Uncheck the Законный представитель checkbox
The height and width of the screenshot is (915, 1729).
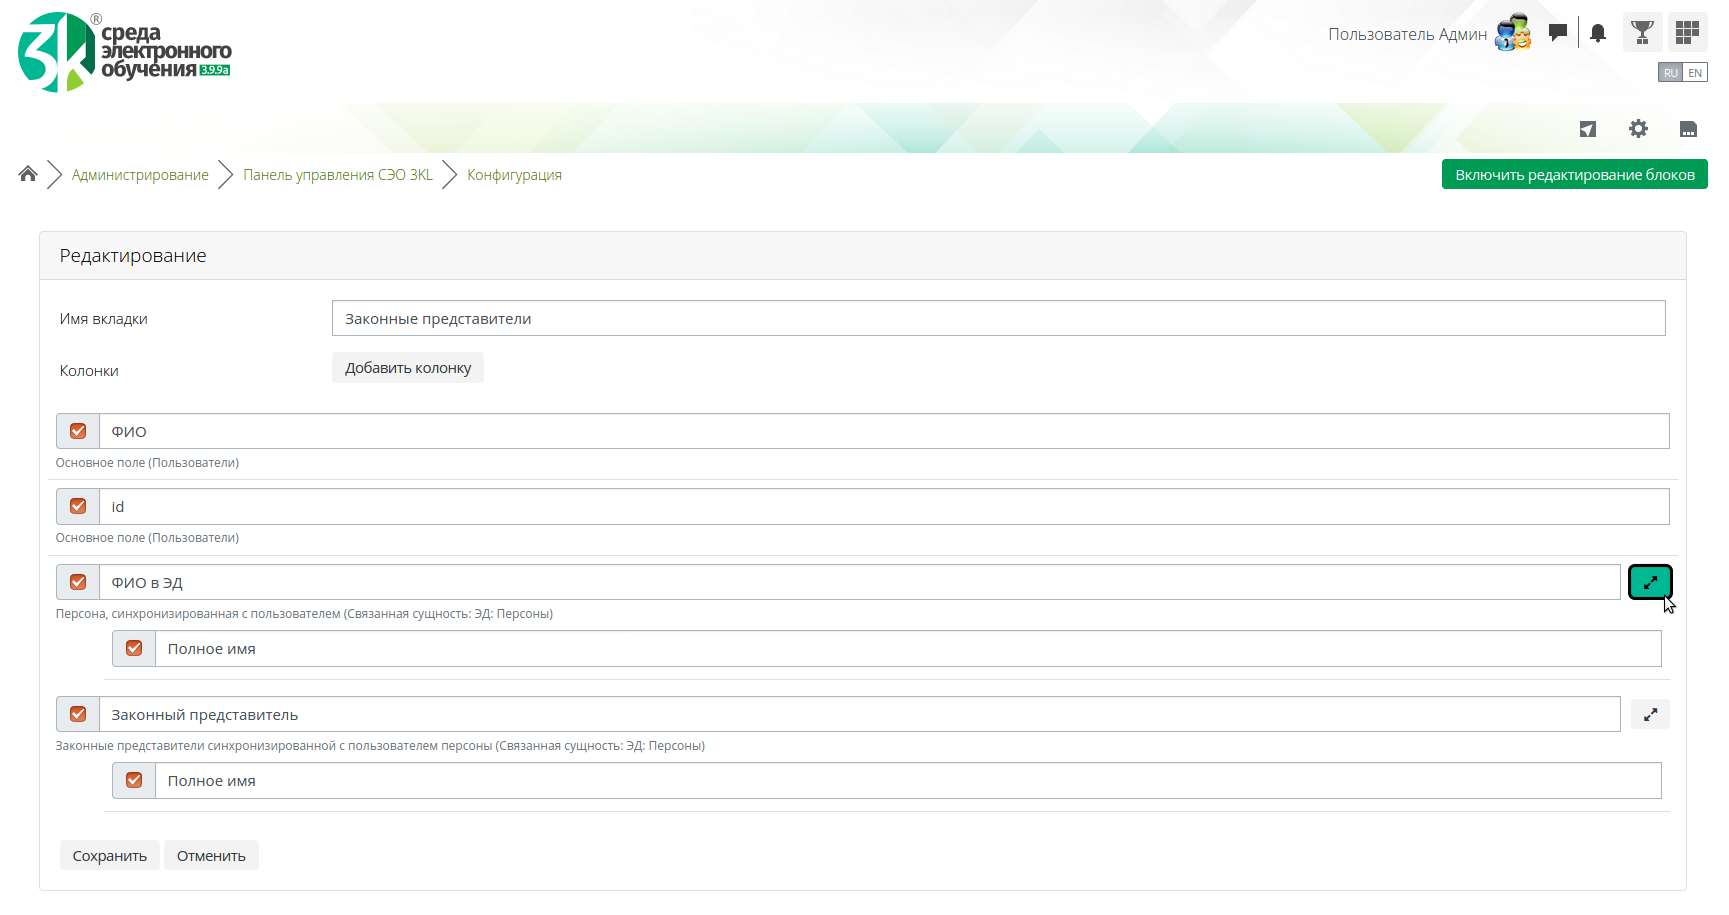[78, 714]
